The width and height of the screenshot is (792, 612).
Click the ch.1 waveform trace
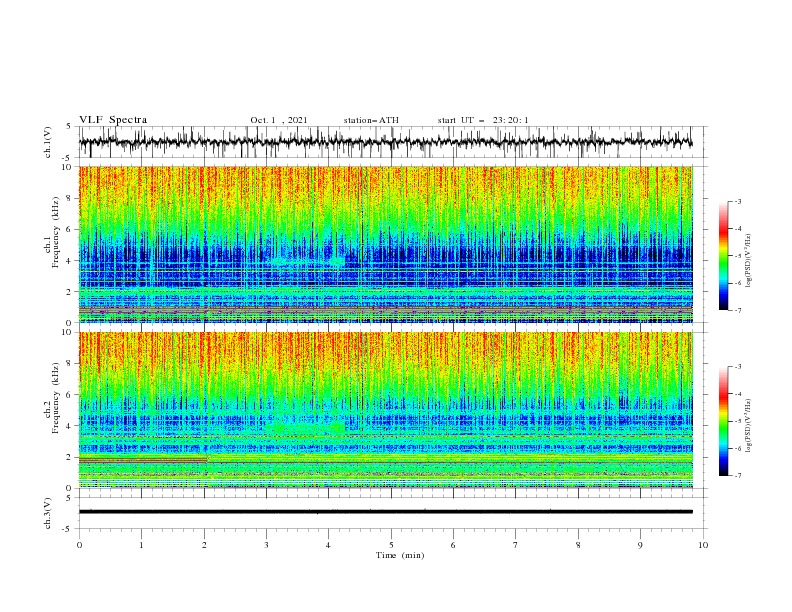[385, 142]
